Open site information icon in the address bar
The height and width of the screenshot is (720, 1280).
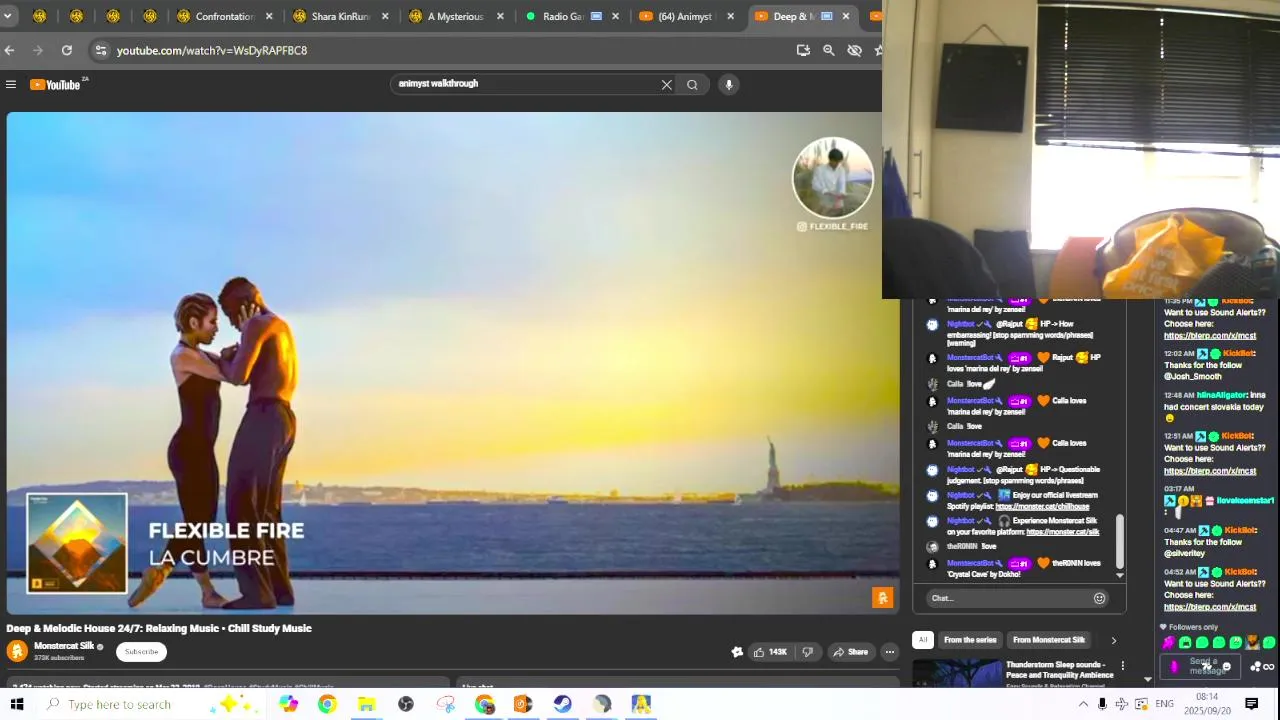100,50
